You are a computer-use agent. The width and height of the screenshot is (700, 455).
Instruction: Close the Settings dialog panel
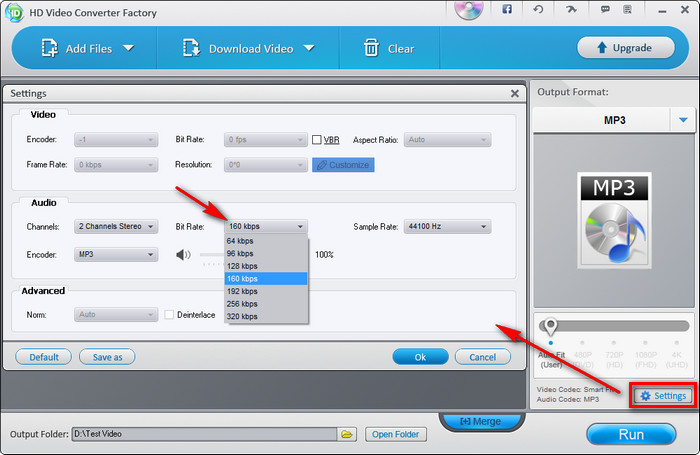coord(515,93)
